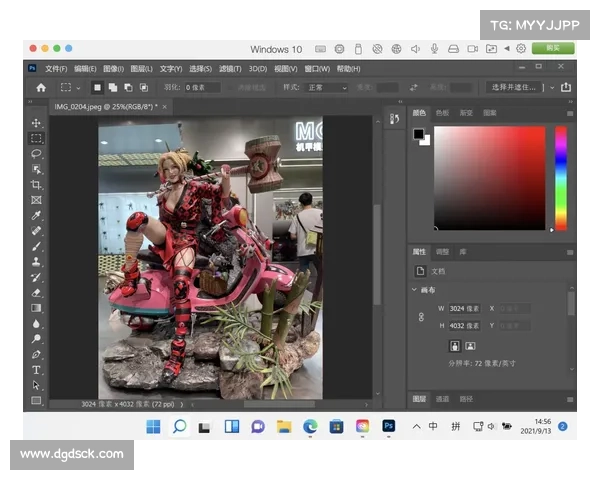
Task: Expand status bar info arrow
Action: (182, 404)
